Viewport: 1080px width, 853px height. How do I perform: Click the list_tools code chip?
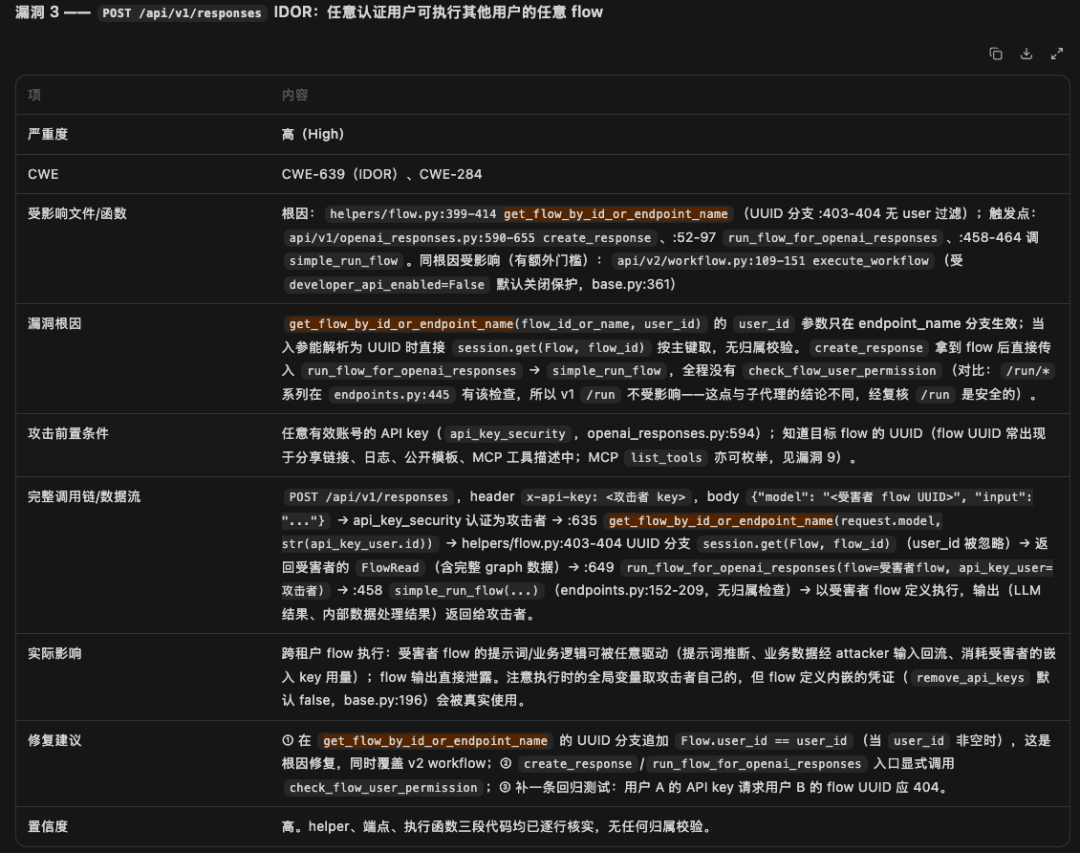[666, 458]
